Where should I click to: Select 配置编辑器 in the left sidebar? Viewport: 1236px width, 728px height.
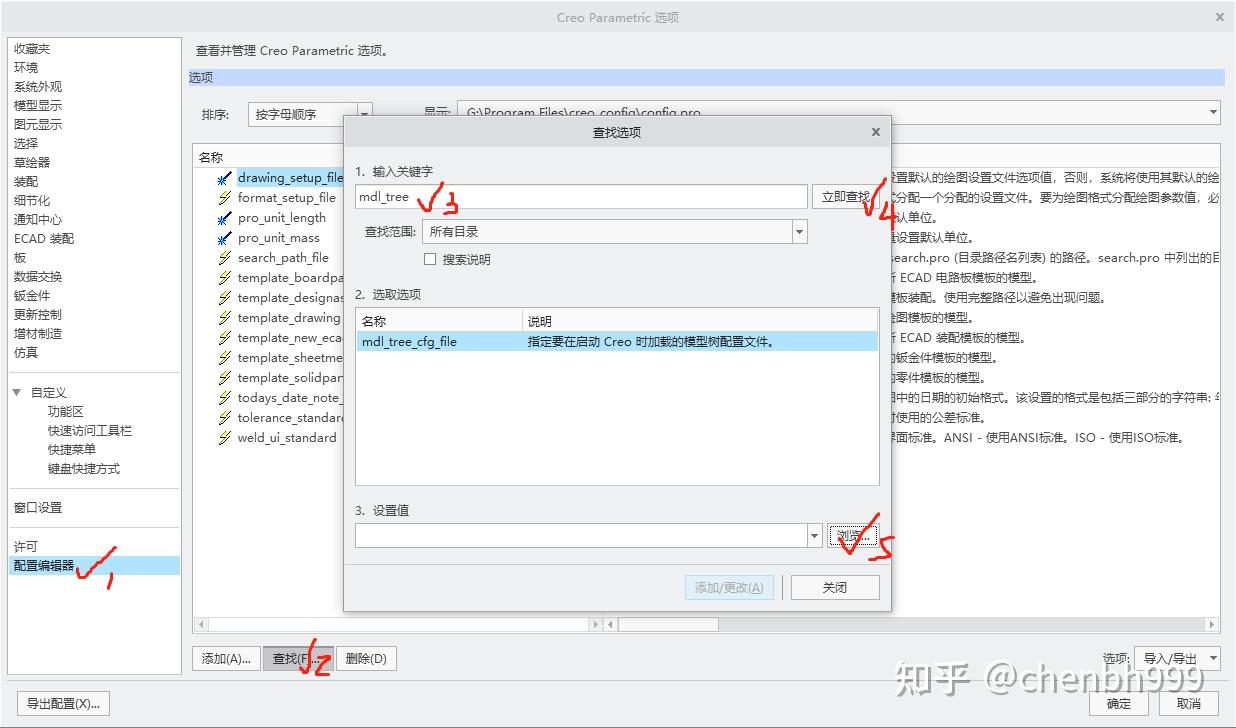click(45, 565)
